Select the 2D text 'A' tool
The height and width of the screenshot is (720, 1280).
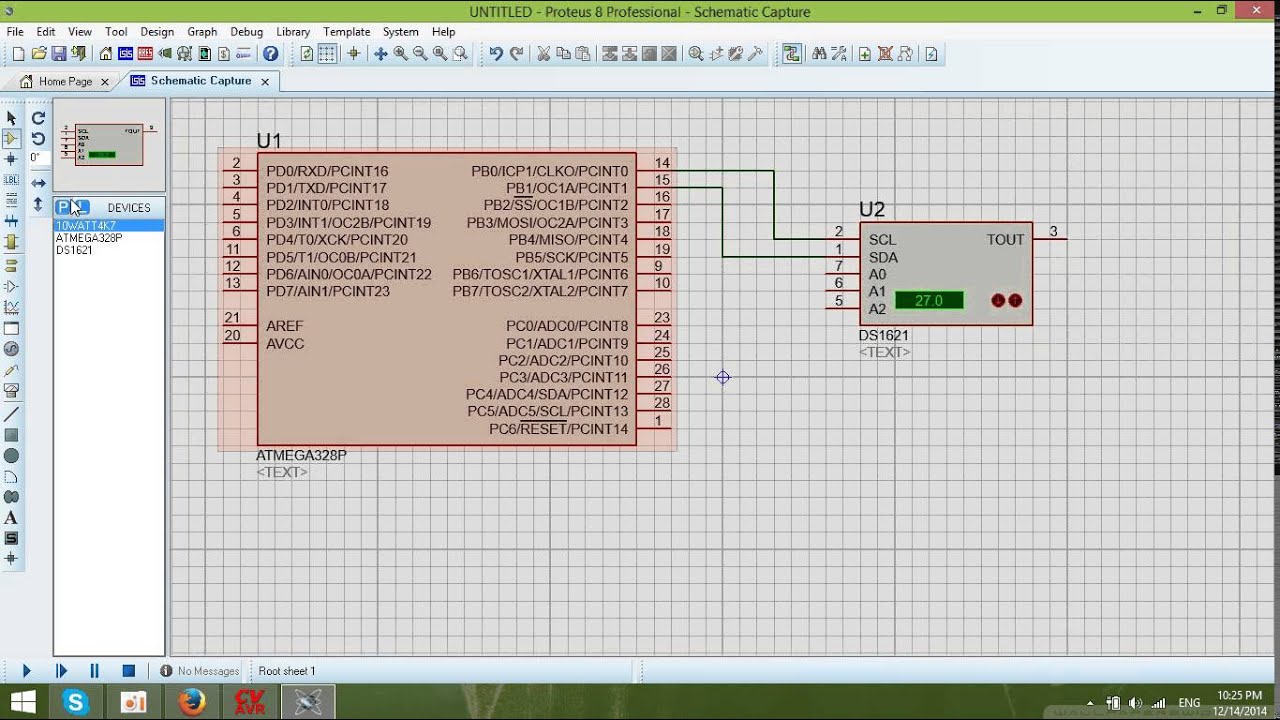coord(11,518)
